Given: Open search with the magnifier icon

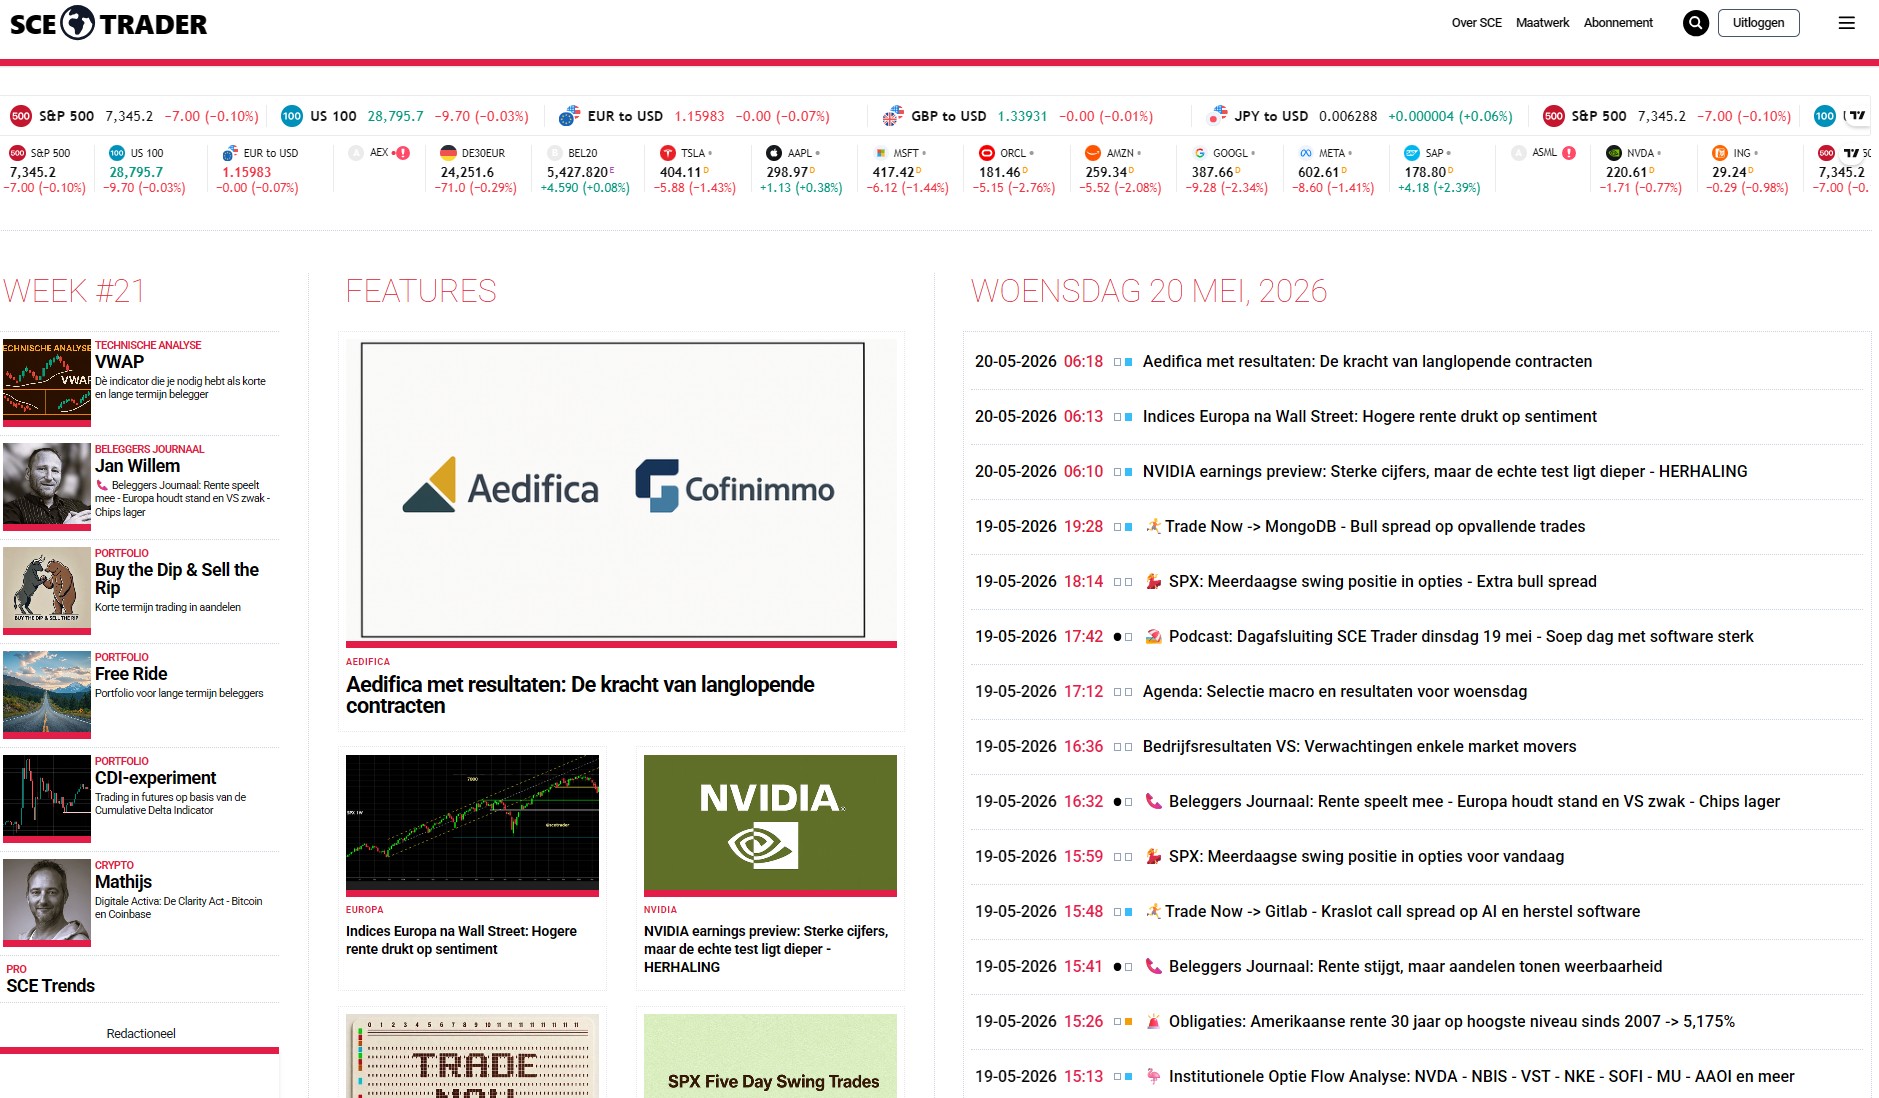Looking at the screenshot, I should pyautogui.click(x=1695, y=23).
